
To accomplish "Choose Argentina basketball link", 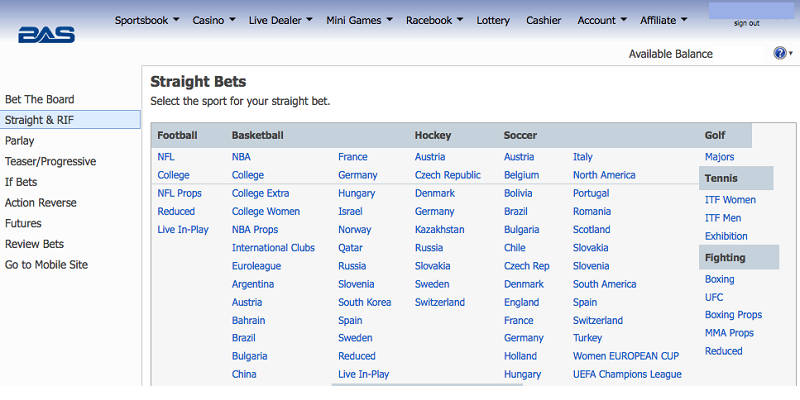I will point(253,284).
